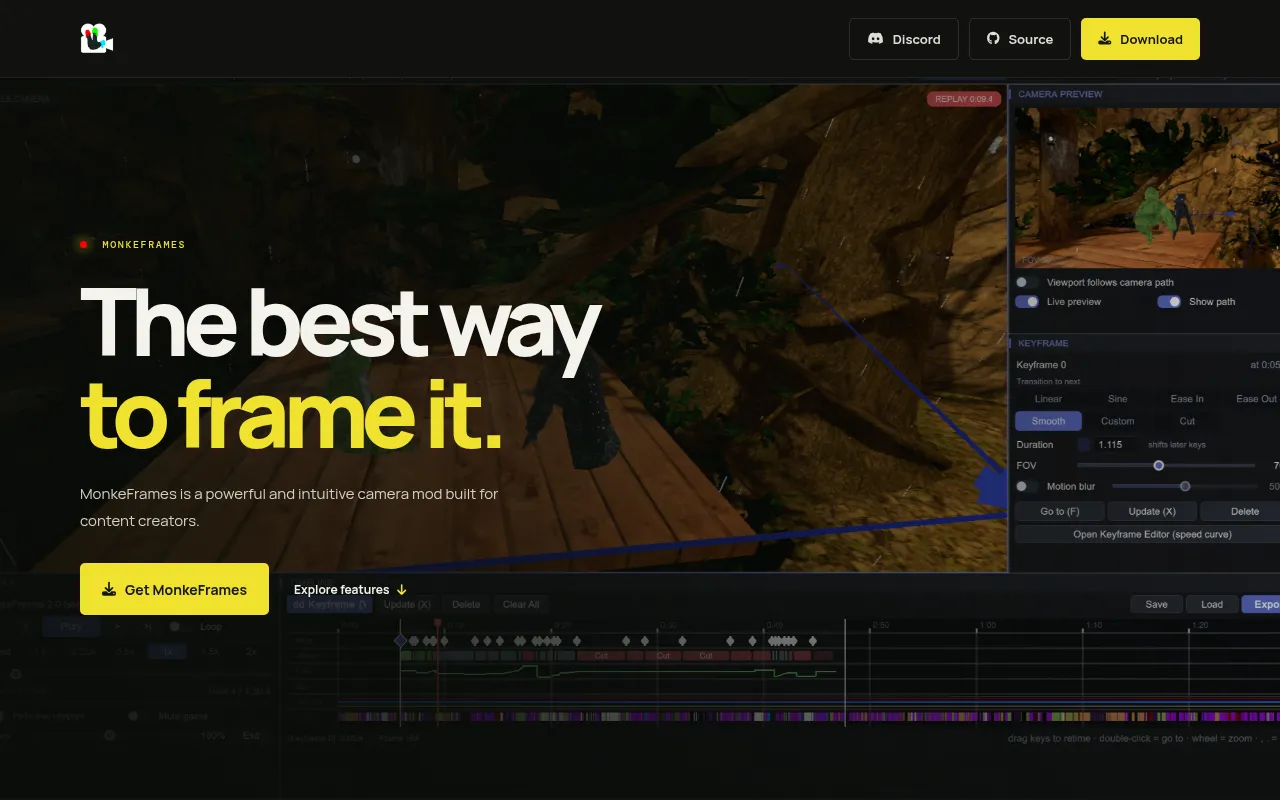Image resolution: width=1280 pixels, height=800 pixels.
Task: Select the Sine transition option
Action: click(x=1118, y=398)
